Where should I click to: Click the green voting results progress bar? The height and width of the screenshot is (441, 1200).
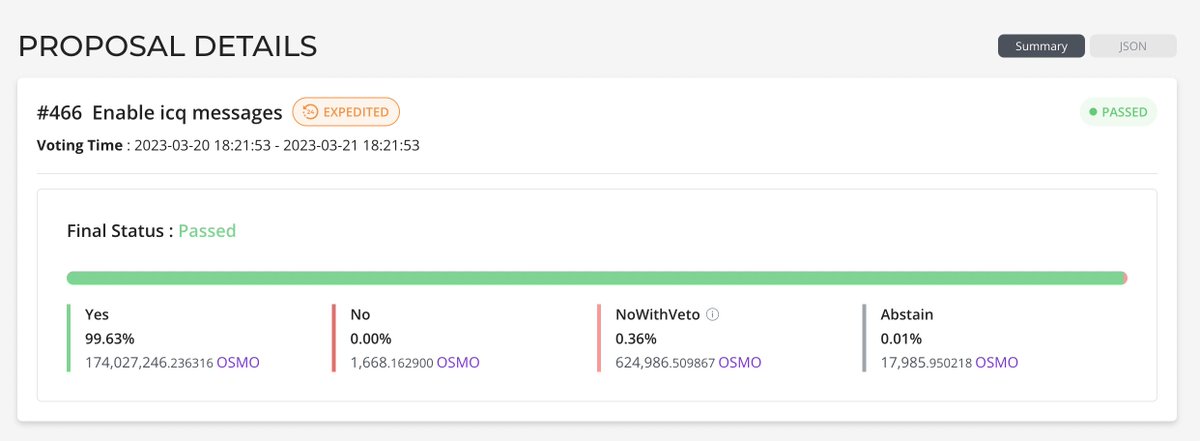pyautogui.click(x=596, y=278)
